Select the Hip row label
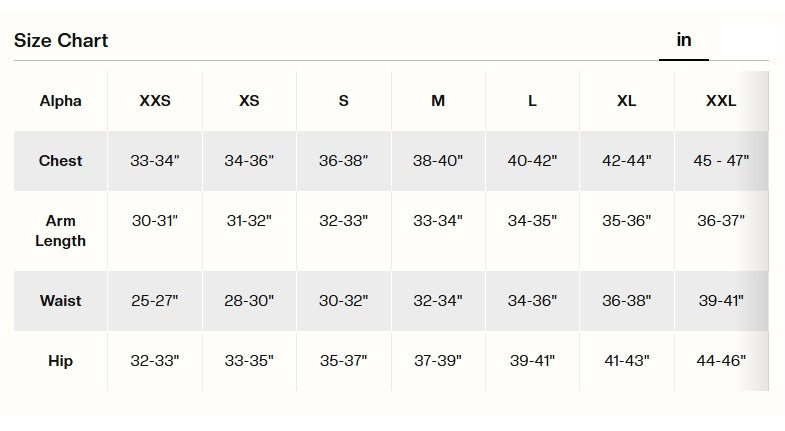Viewport: 785px width, 431px height. point(61,361)
